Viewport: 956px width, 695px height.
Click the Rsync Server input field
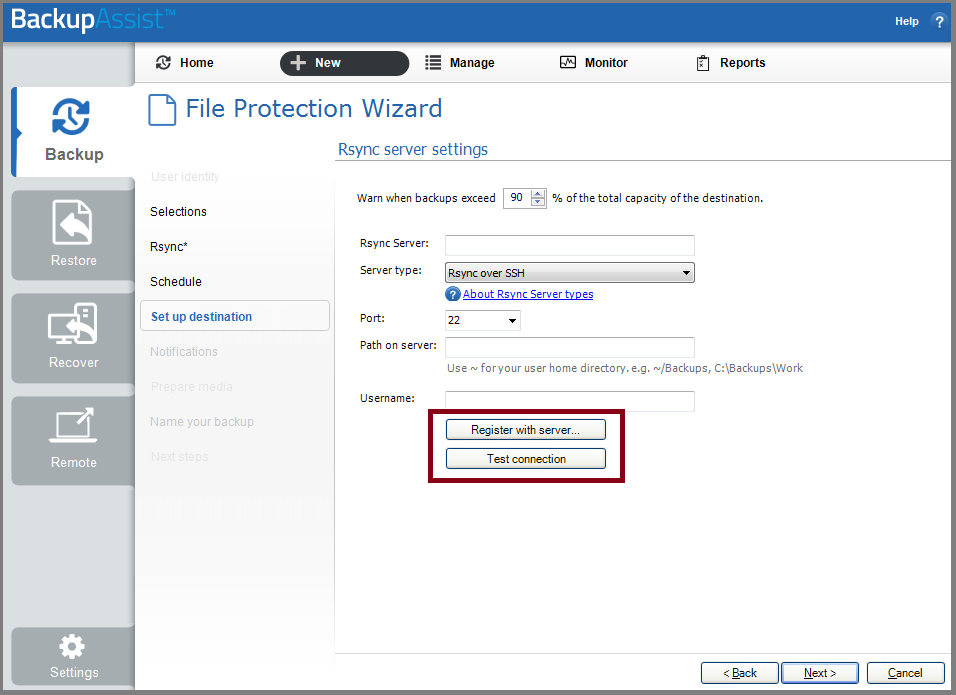click(x=569, y=245)
